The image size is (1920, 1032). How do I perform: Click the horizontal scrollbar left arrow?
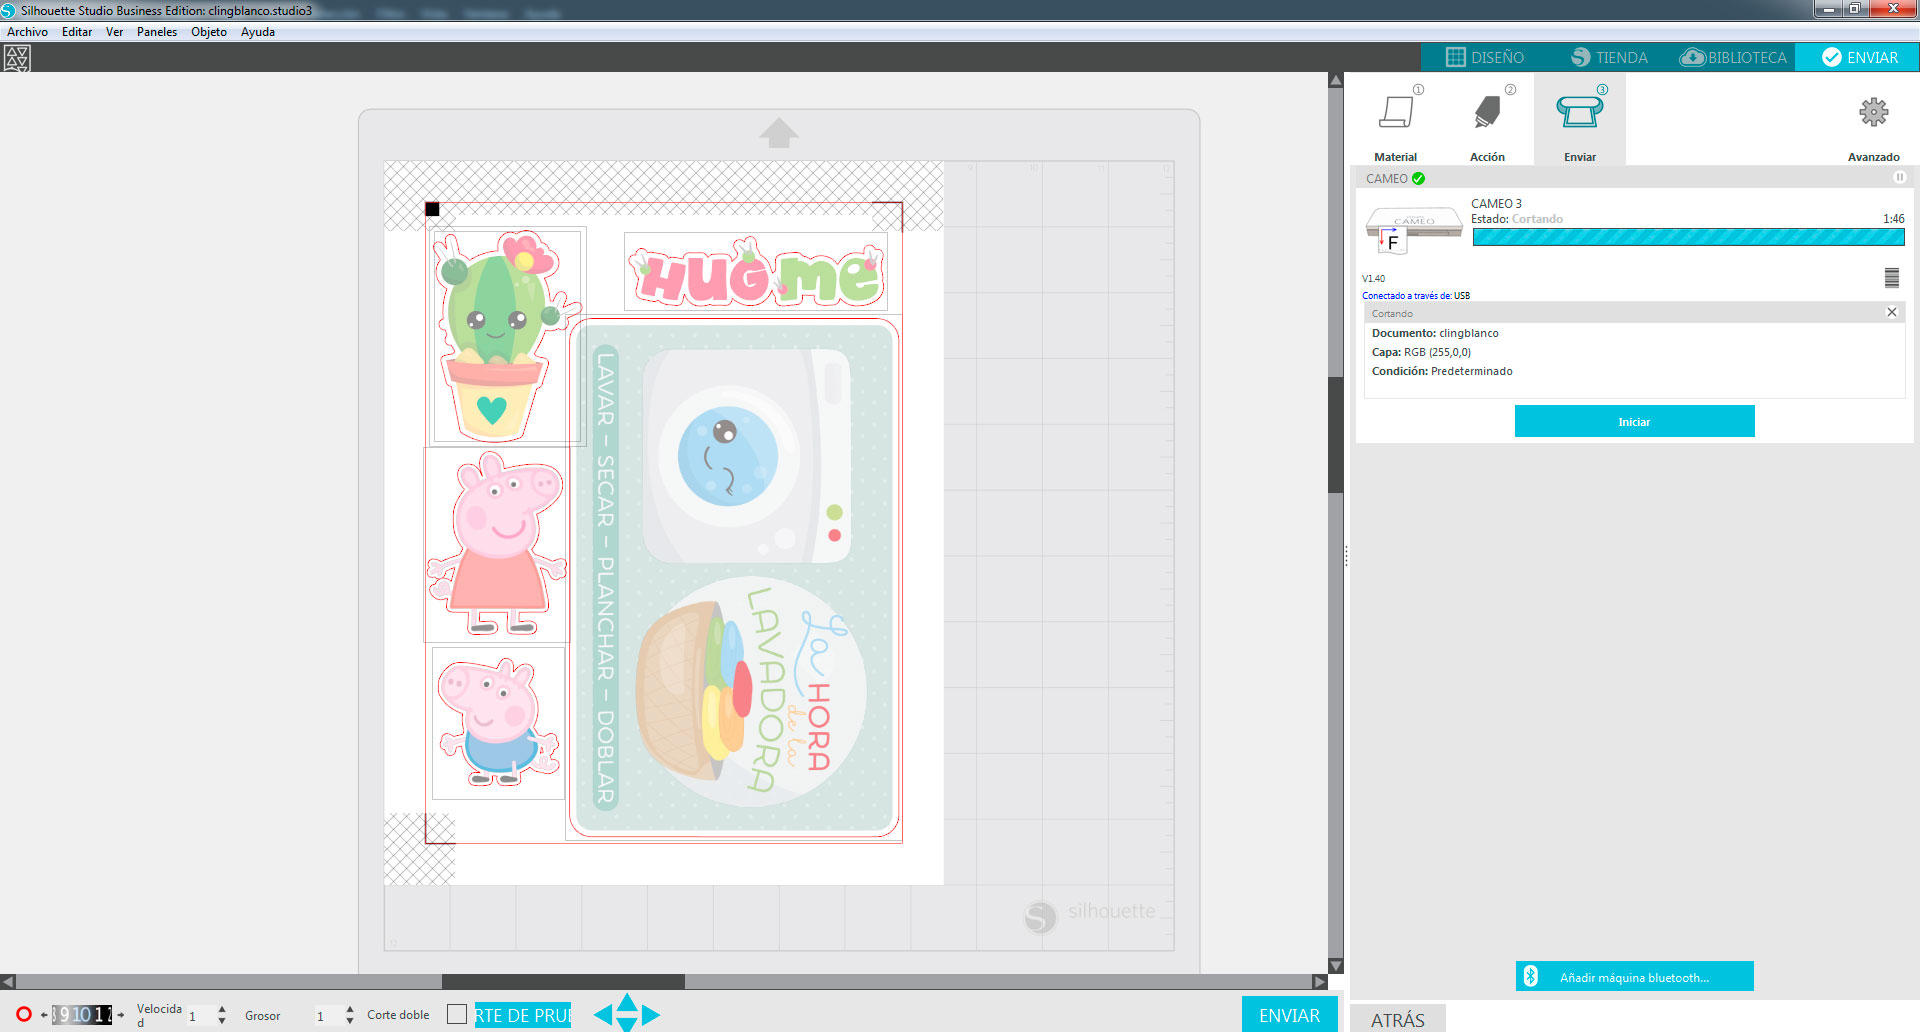click(8, 982)
